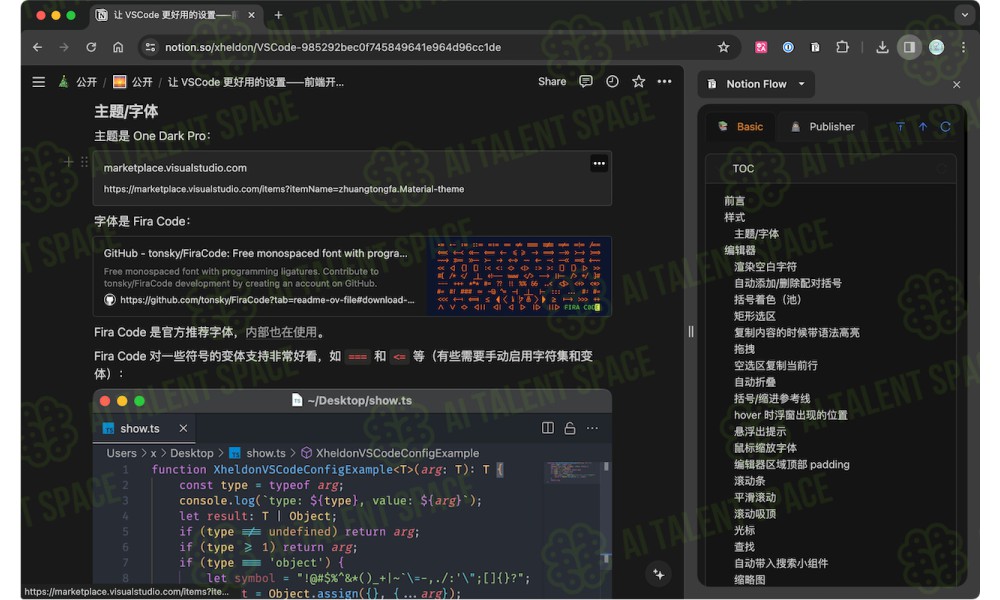Go back to the previous page
This screenshot has width=1000, height=600.
[38, 47]
